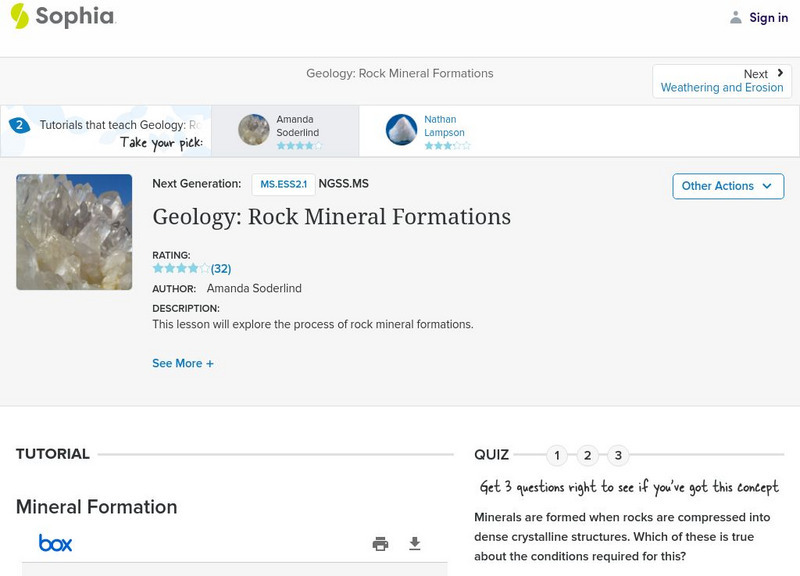Go to next lesson Weathering and Erosion
The height and width of the screenshot is (576, 800).
pos(722,81)
